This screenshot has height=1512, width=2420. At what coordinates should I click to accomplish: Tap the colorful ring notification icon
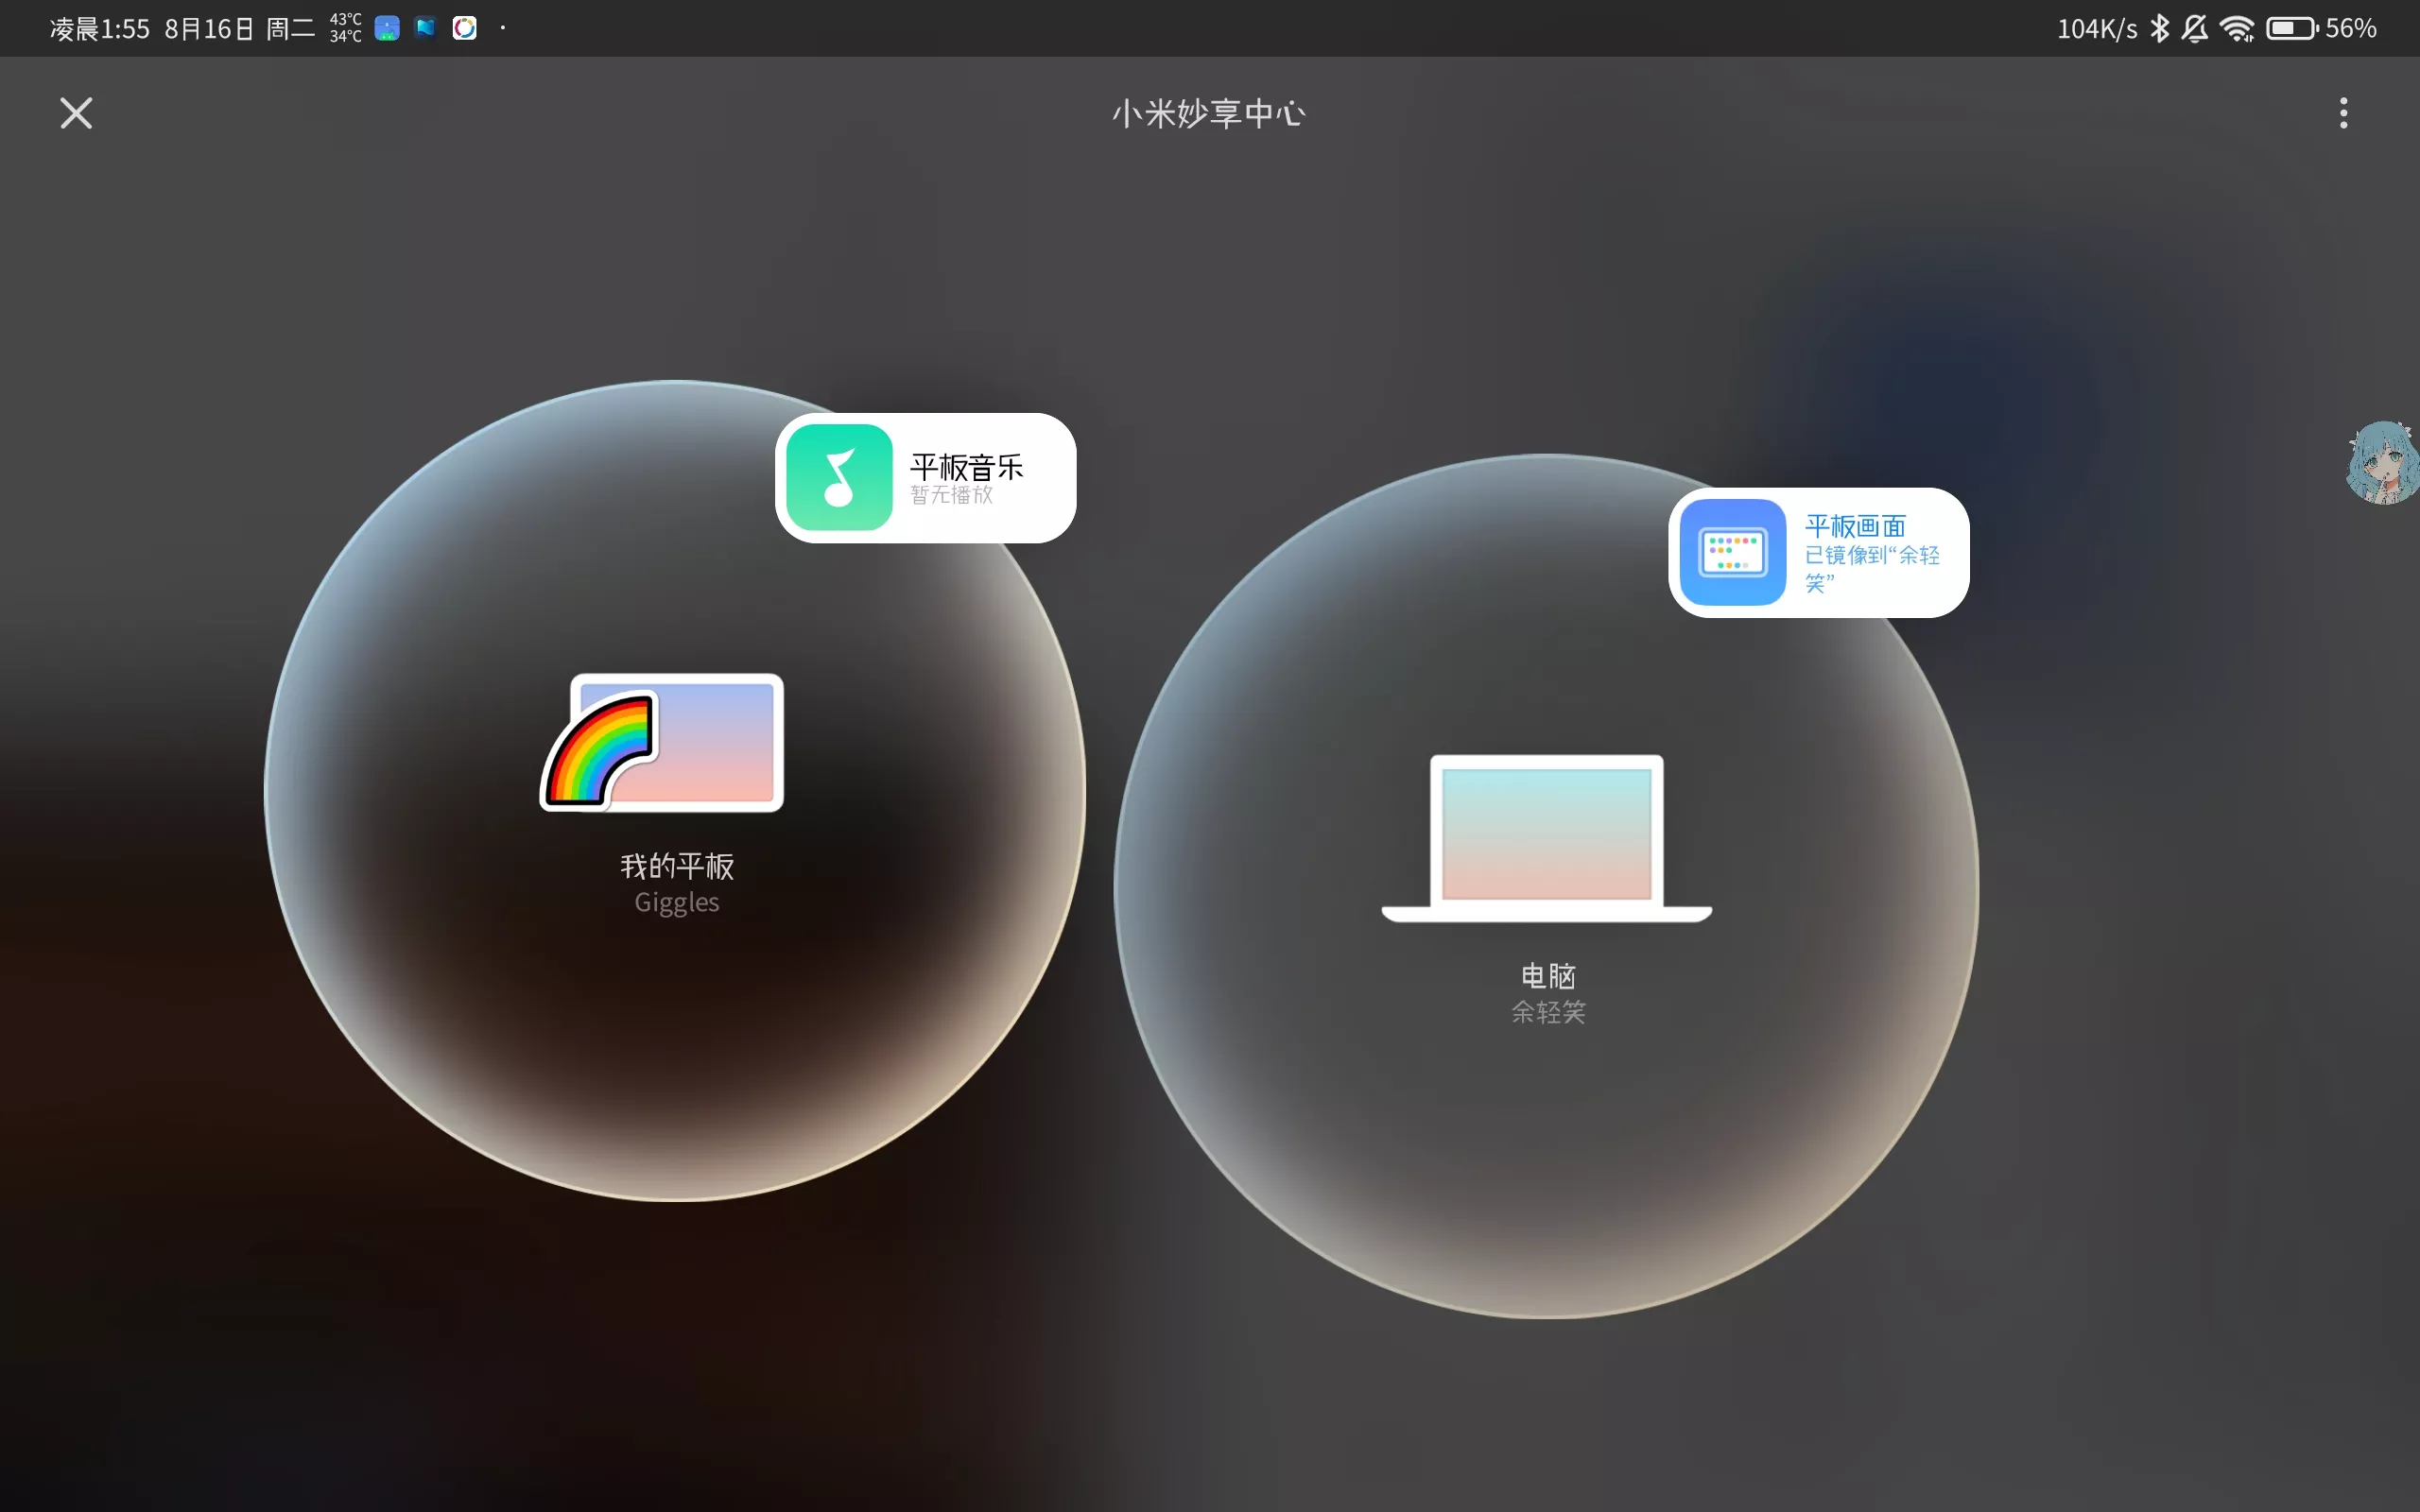tap(464, 28)
